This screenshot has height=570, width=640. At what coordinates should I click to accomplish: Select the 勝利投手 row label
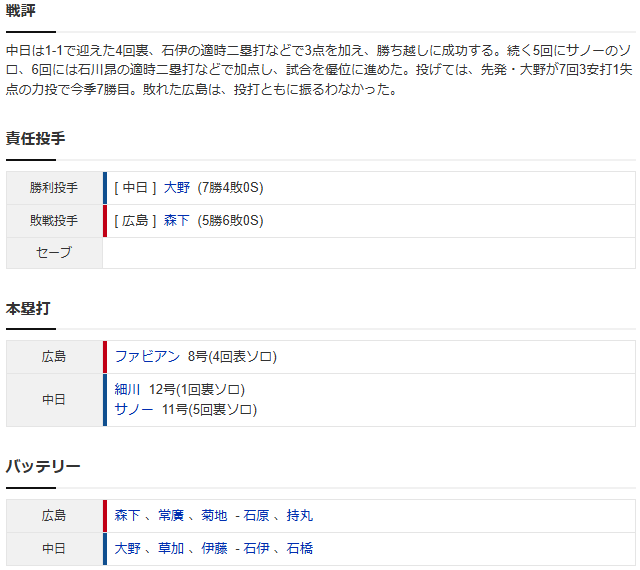coord(54,188)
